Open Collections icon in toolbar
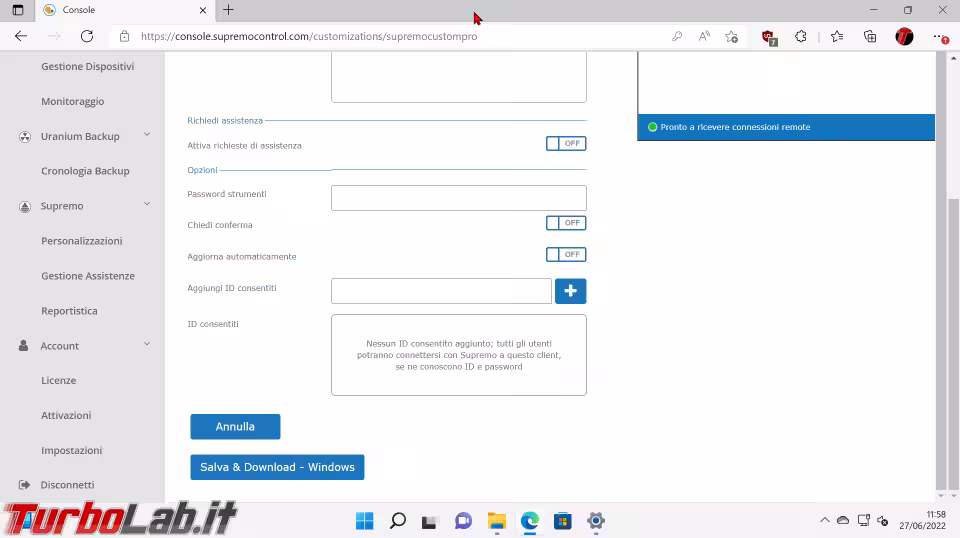The image size is (960, 538). [870, 36]
